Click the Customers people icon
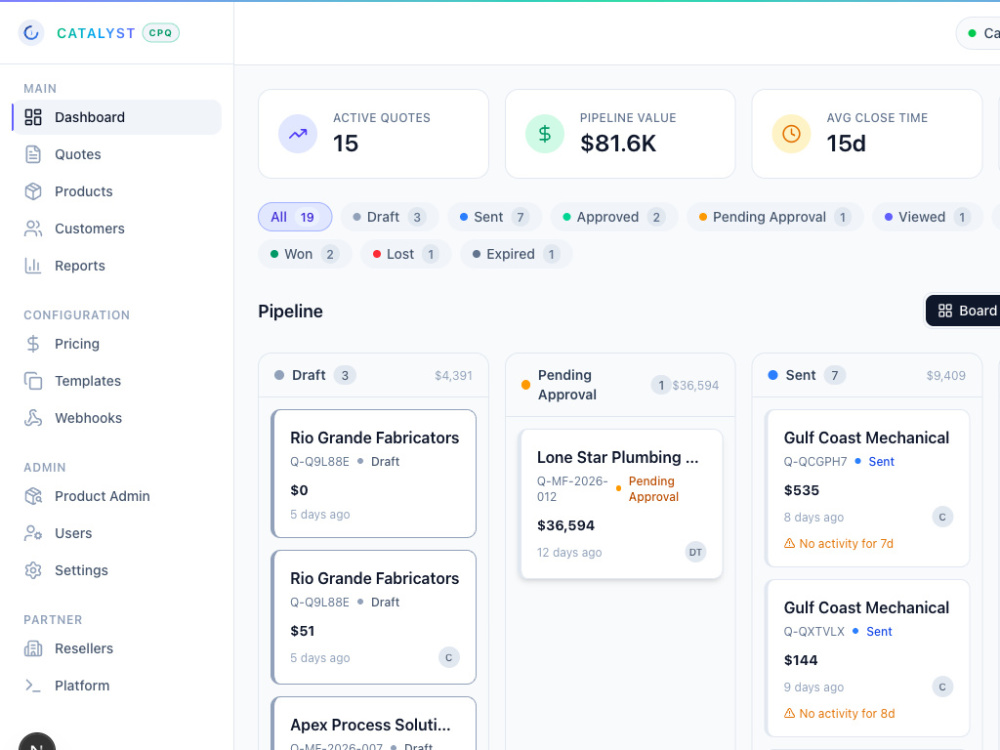Viewport: 1000px width, 750px height. tap(33, 228)
